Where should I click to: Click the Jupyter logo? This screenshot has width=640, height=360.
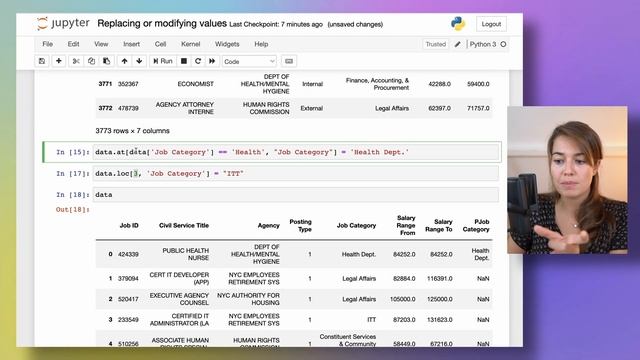click(x=63, y=24)
